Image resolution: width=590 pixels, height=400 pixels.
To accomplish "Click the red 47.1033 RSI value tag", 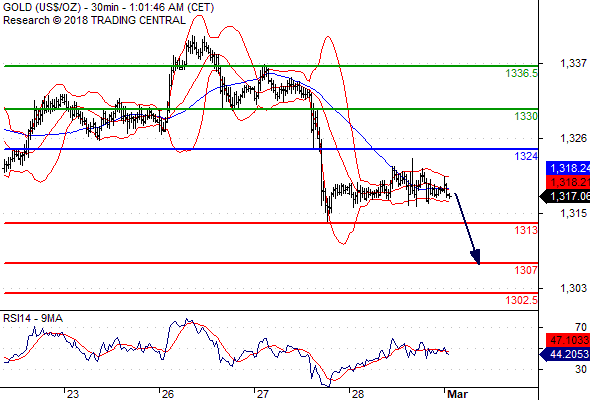I will [x=568, y=340].
